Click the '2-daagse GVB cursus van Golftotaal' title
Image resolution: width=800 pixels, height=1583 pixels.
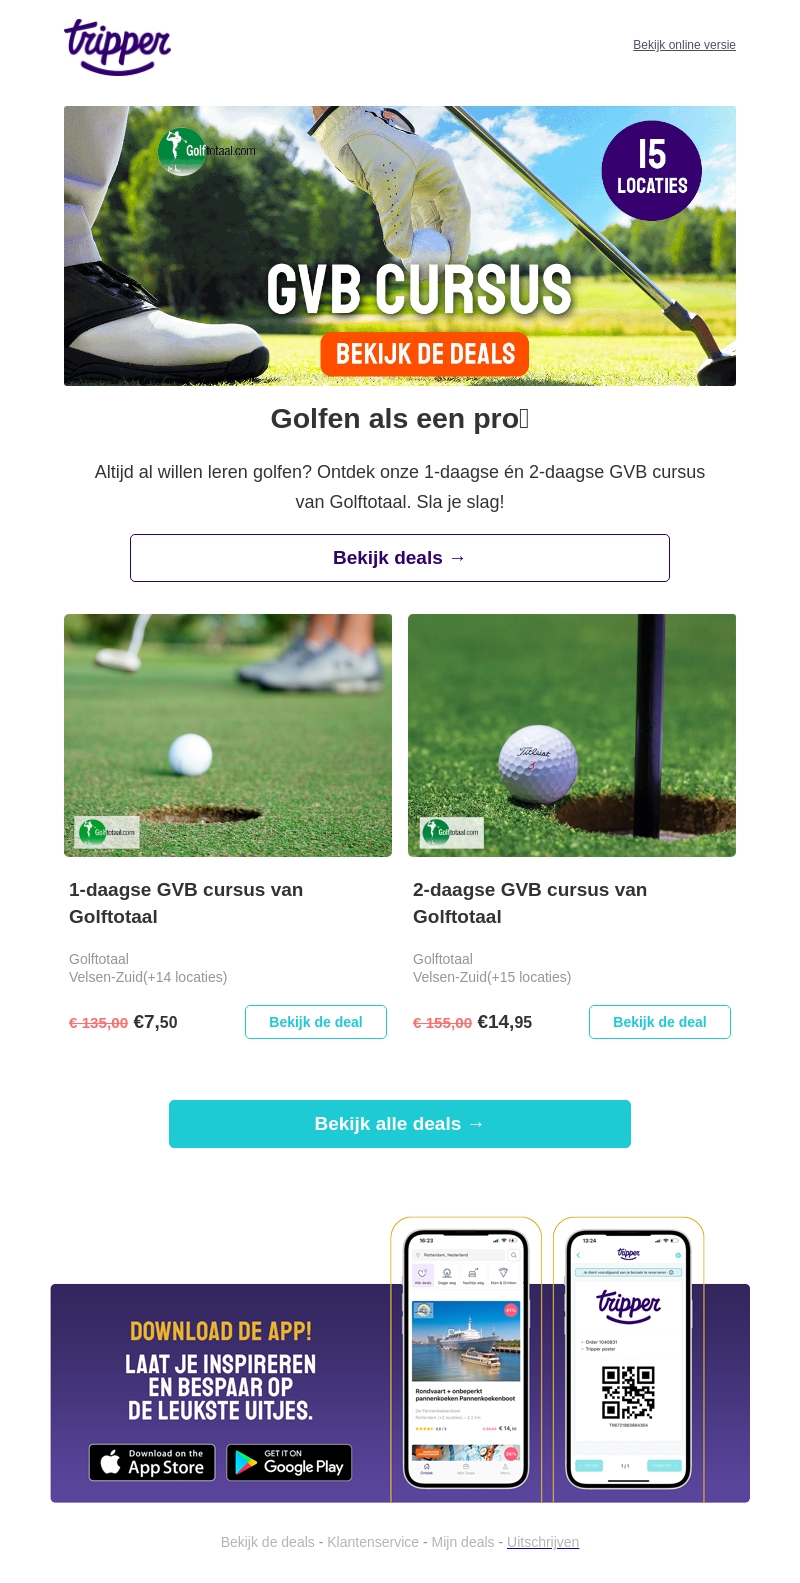530,903
